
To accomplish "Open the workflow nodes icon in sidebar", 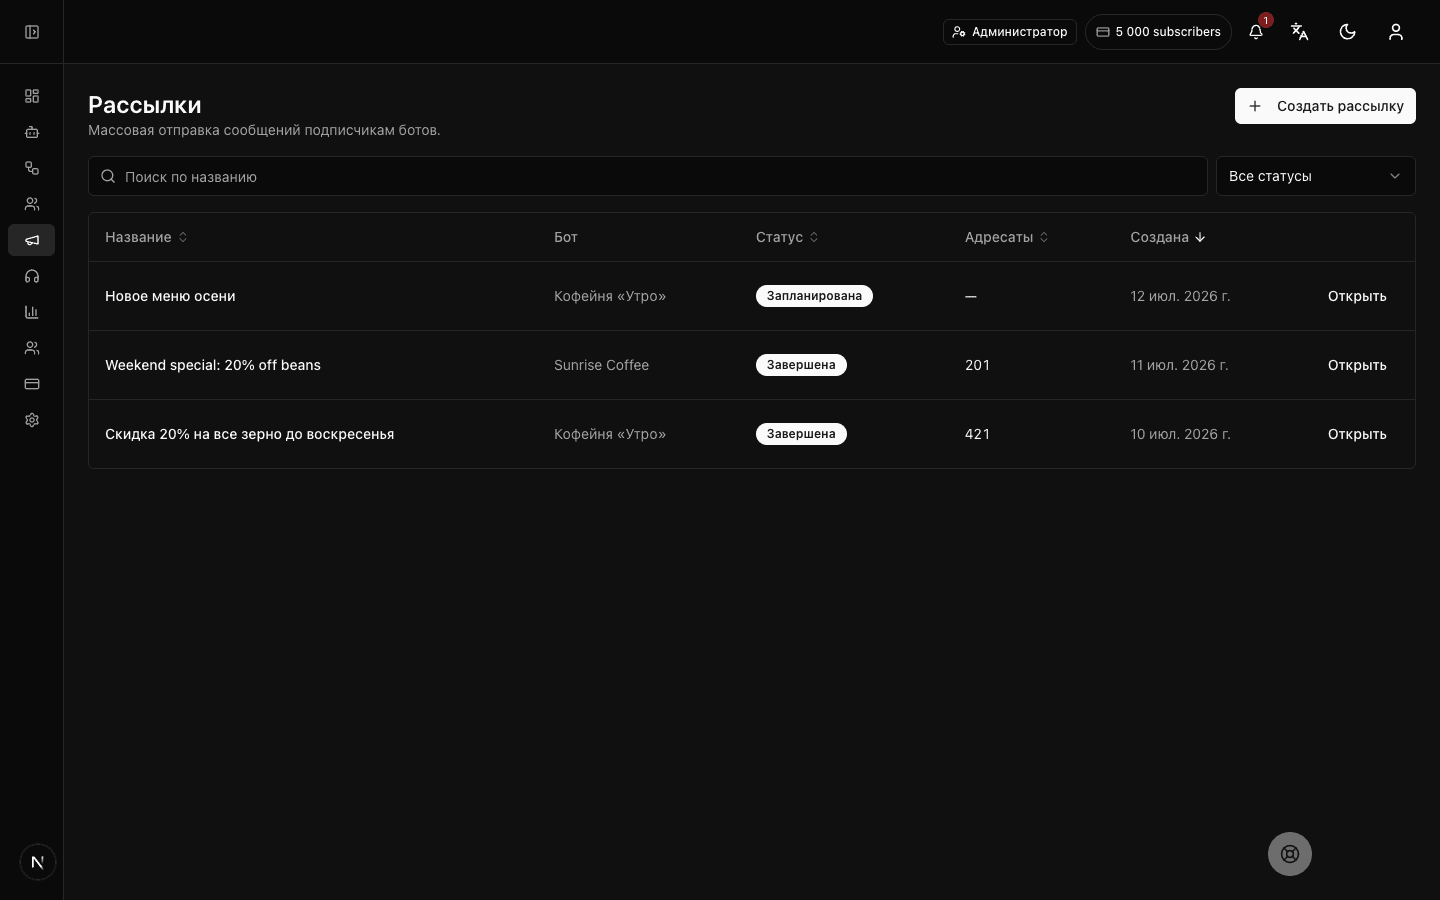I will tap(32, 168).
